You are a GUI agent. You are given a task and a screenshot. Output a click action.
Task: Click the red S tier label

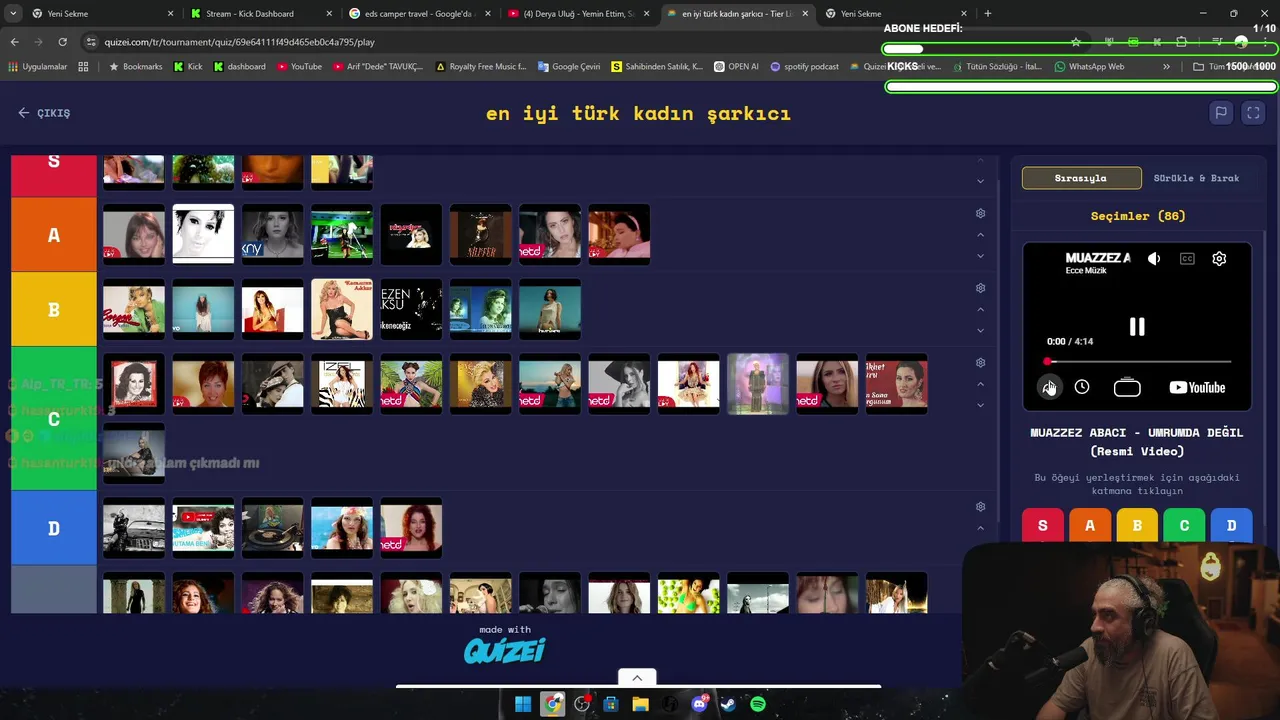54,174
